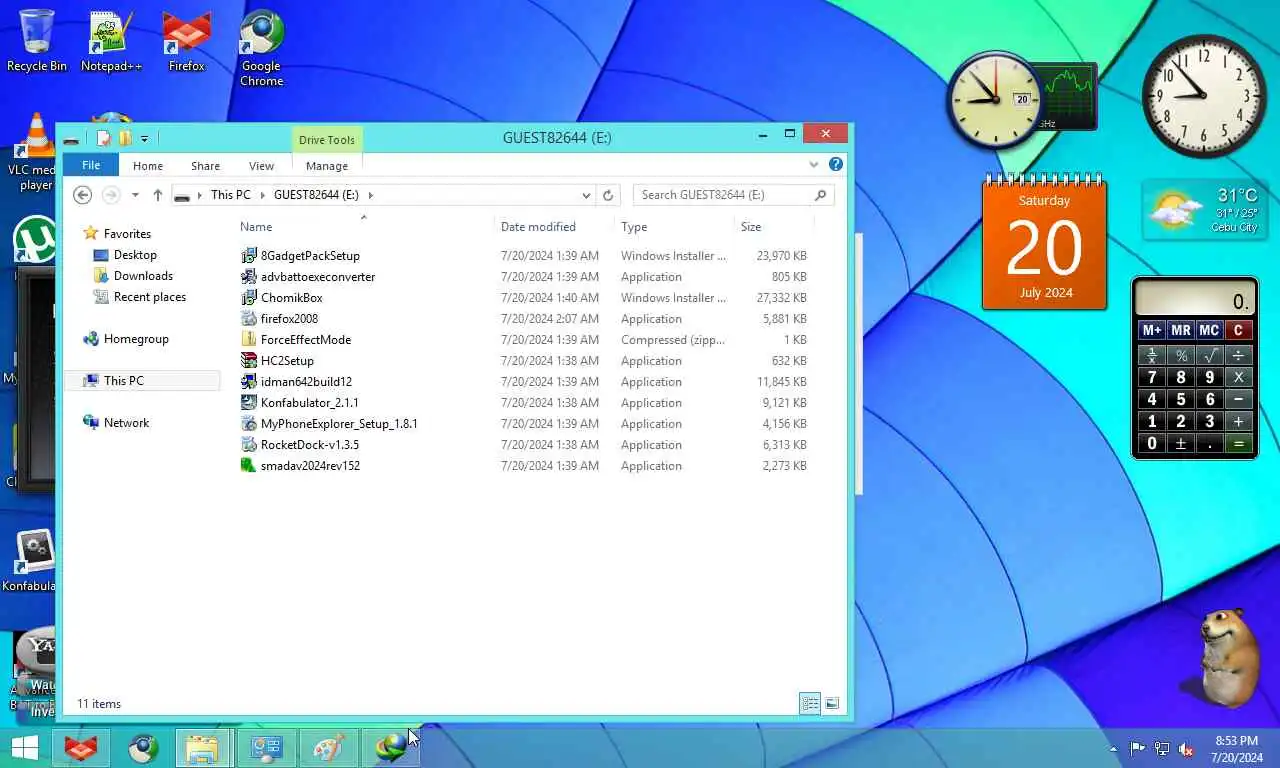Open Chrome from the taskbar
Viewport: 1280px width, 768px height.
pos(143,748)
